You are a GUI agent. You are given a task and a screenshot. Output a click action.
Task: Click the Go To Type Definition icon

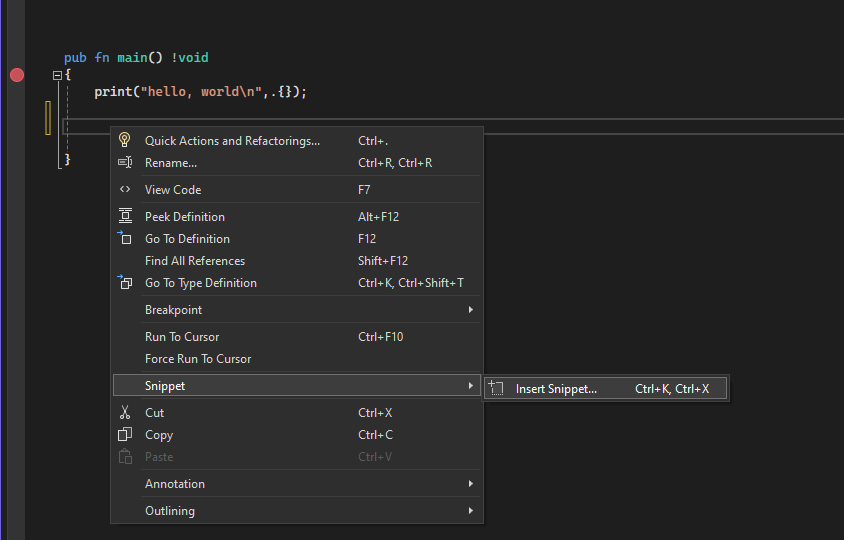[x=125, y=282]
